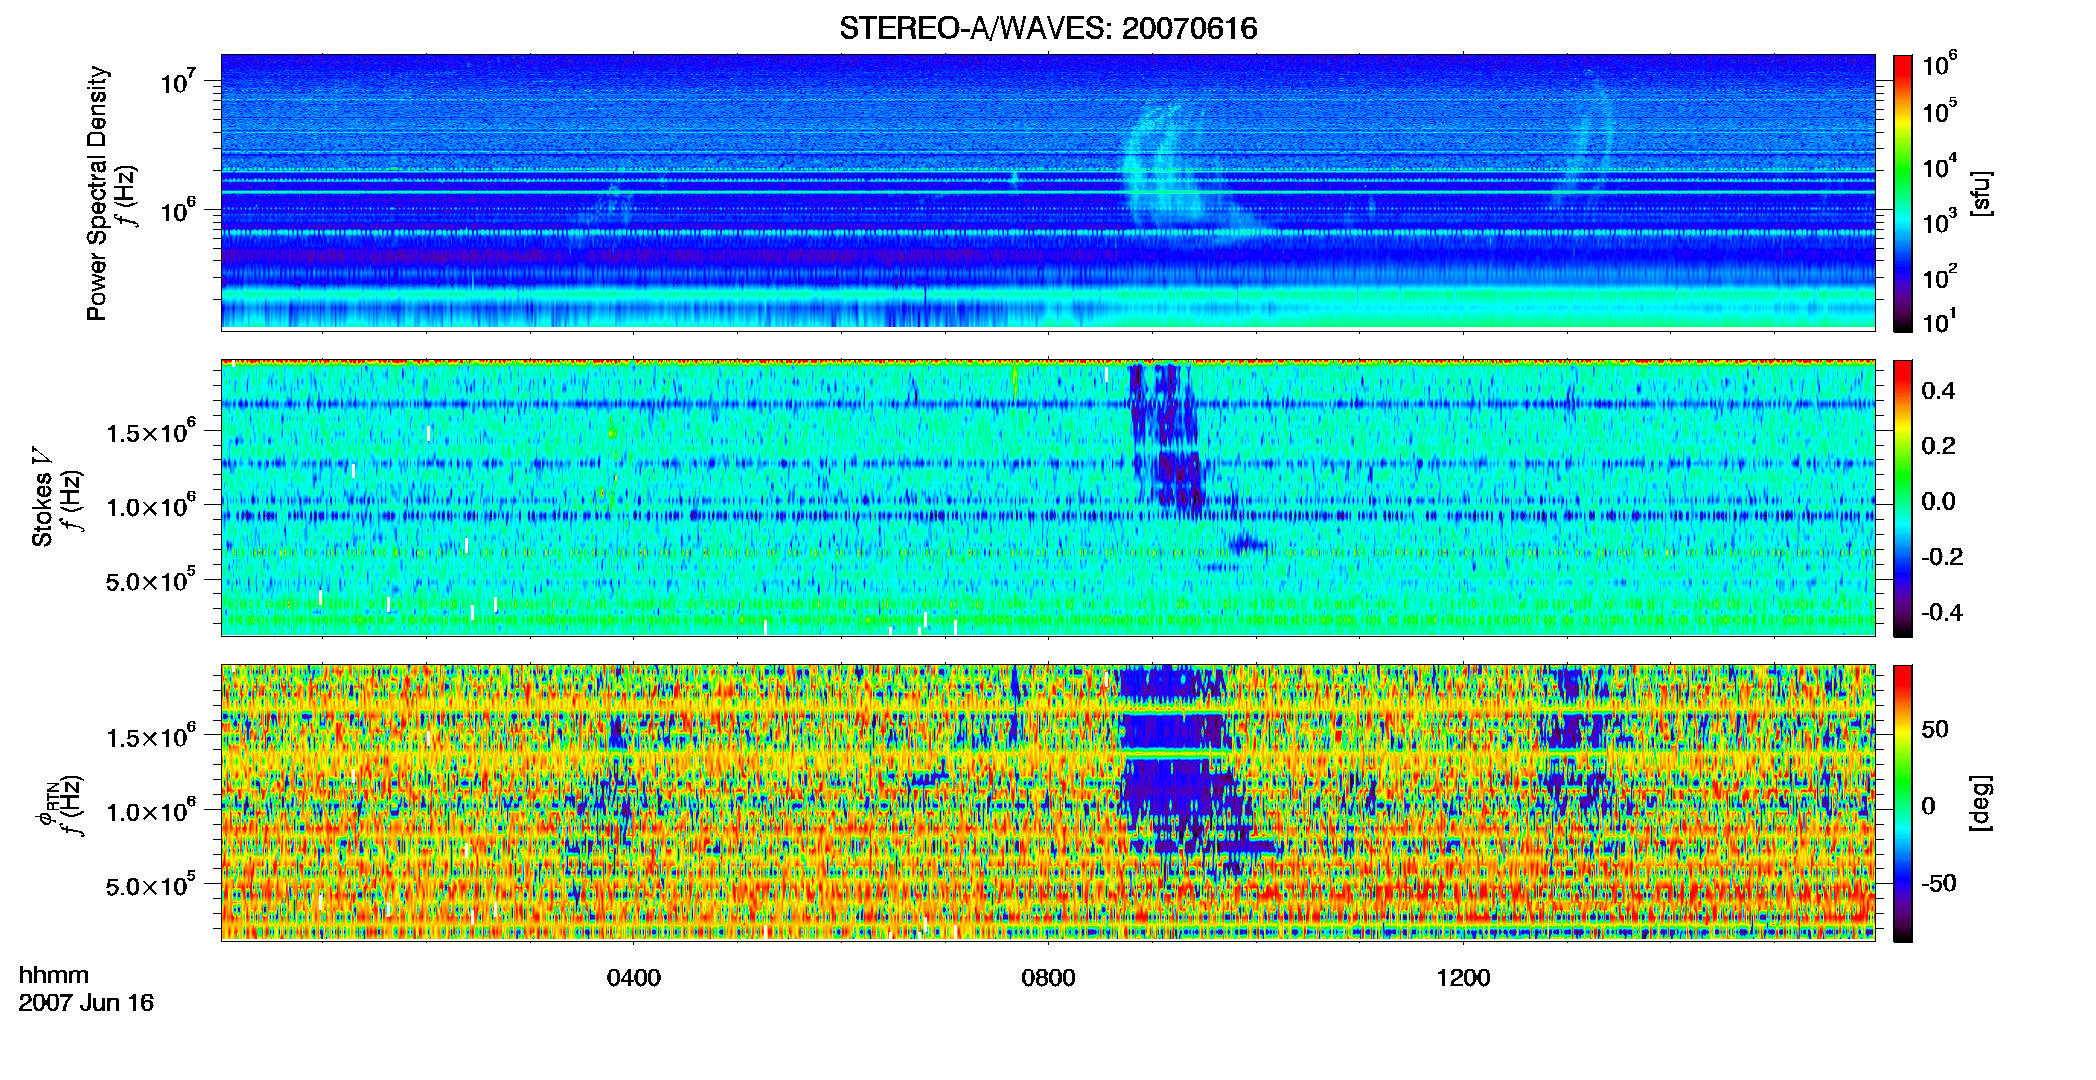Click the 5.0×10^5 tick of Stokes V panel
The width and height of the screenshot is (2096, 1080).
point(150,581)
